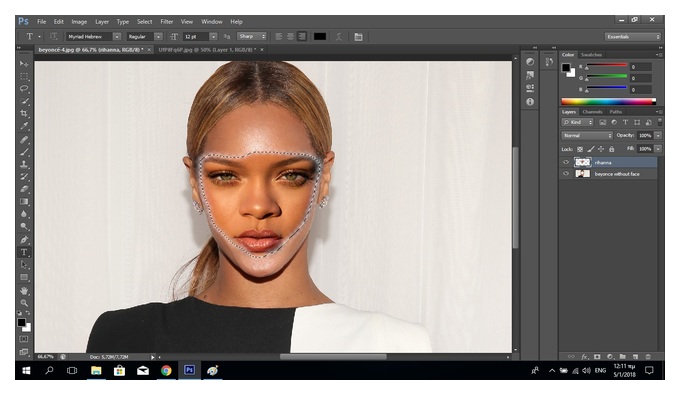Image resolution: width=680 pixels, height=395 pixels.
Task: Select the Crop tool
Action: tap(24, 114)
